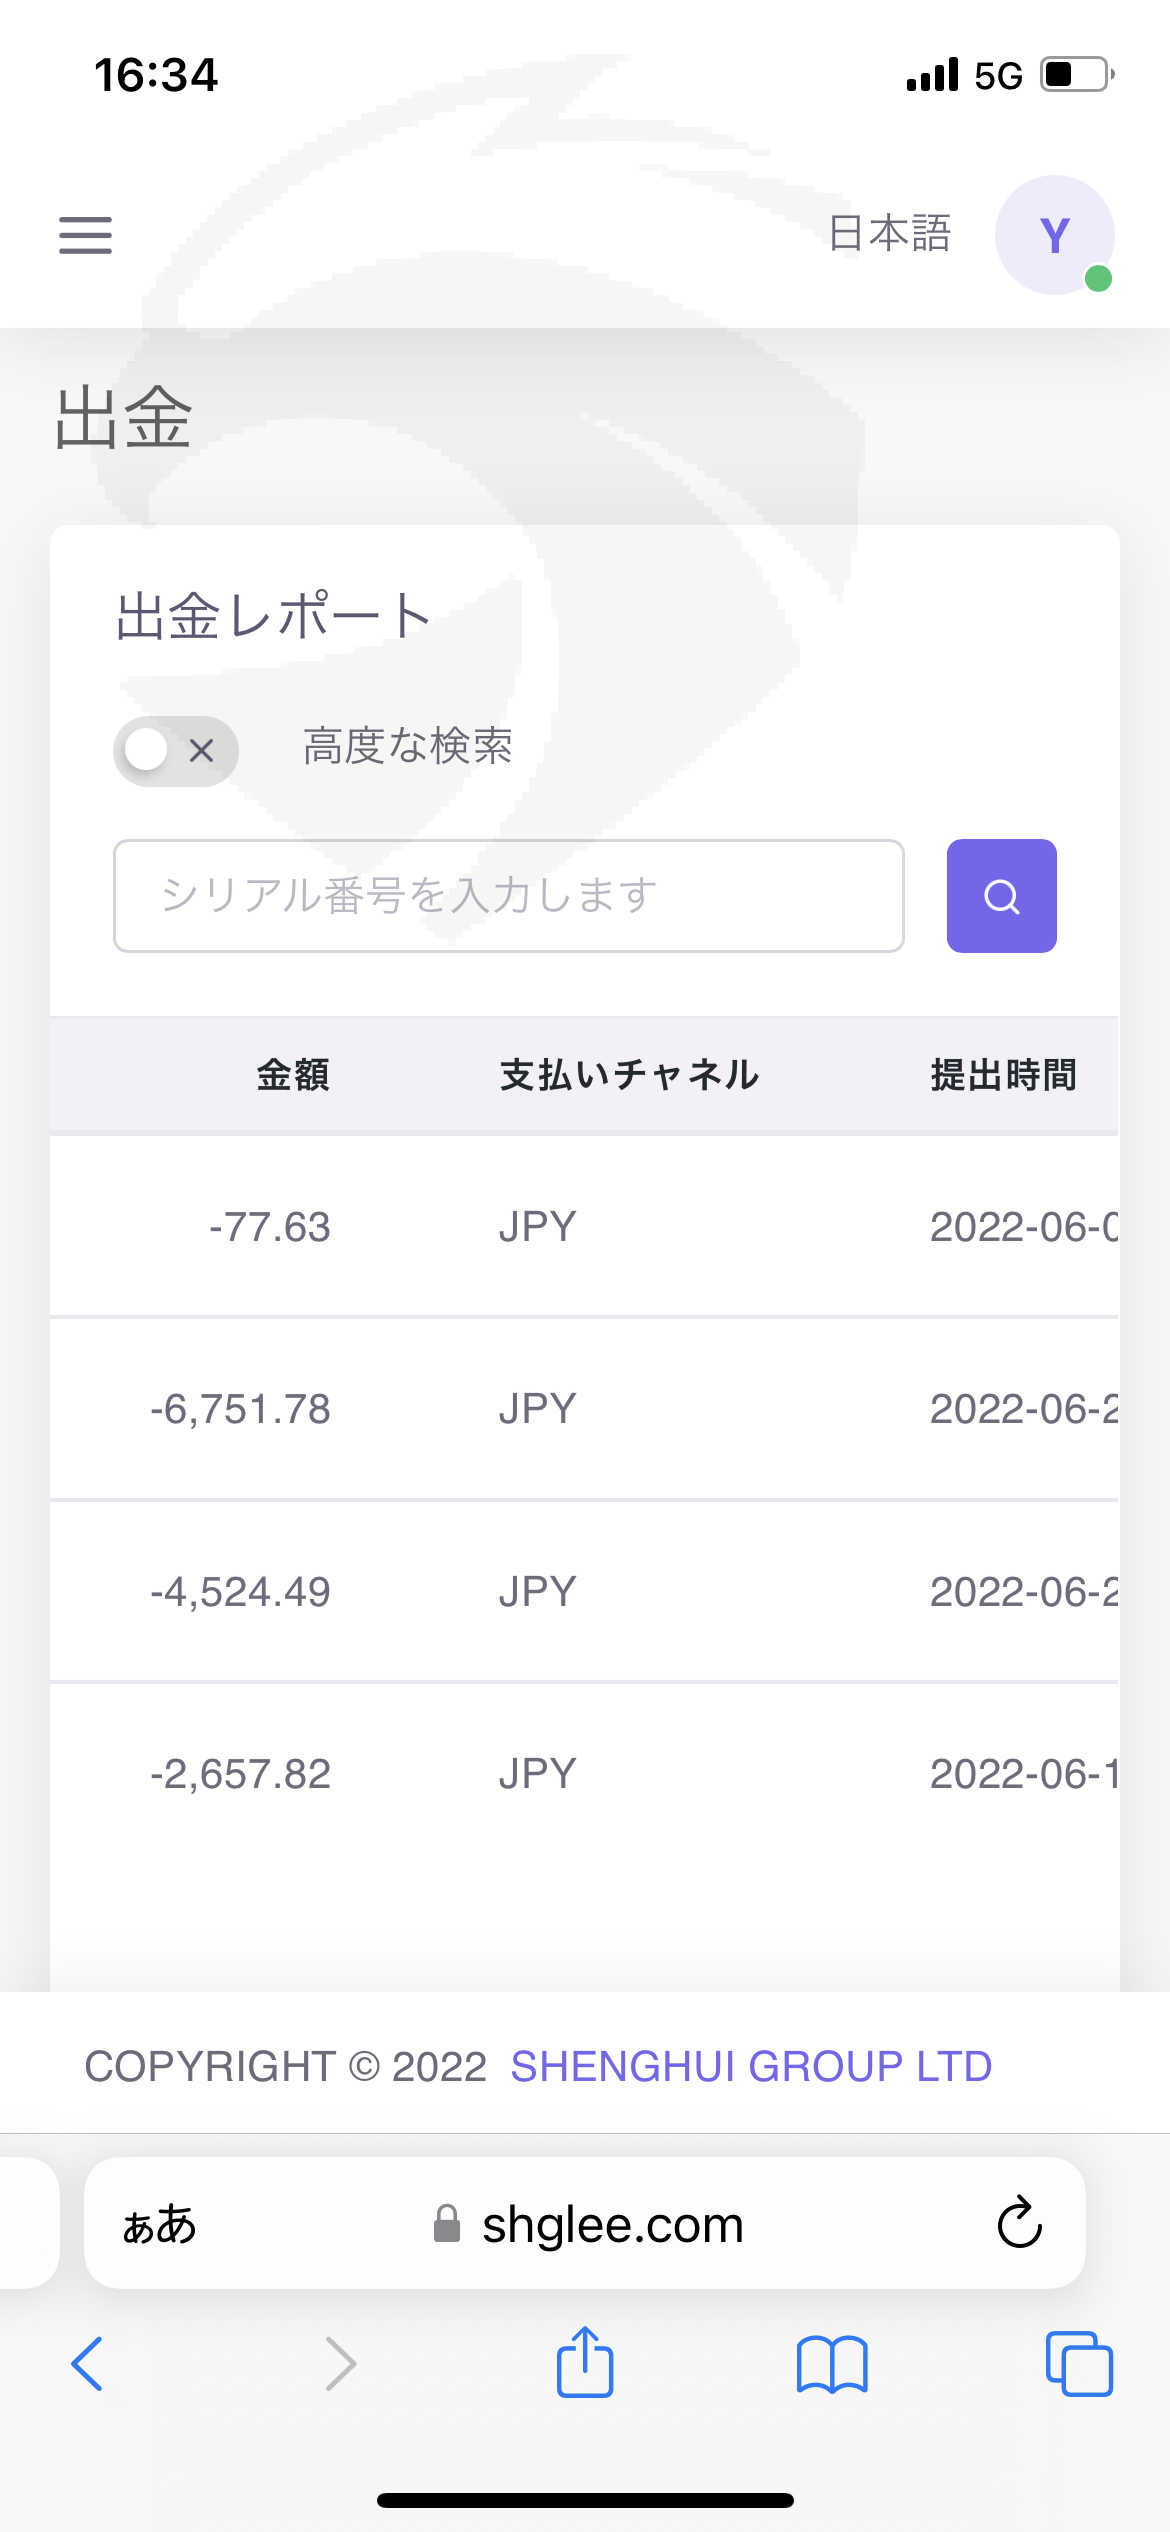Tap the Safari forward arrow
Screen dimensions: 1170x2532
tap(340, 2364)
